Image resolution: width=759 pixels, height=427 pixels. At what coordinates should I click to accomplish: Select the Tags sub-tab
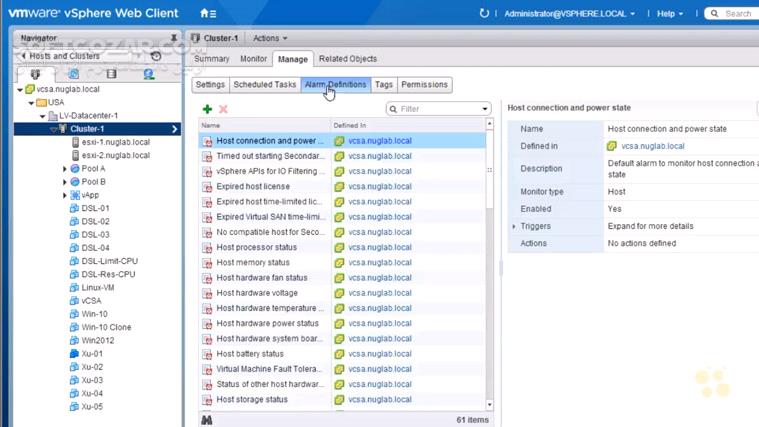coord(384,84)
